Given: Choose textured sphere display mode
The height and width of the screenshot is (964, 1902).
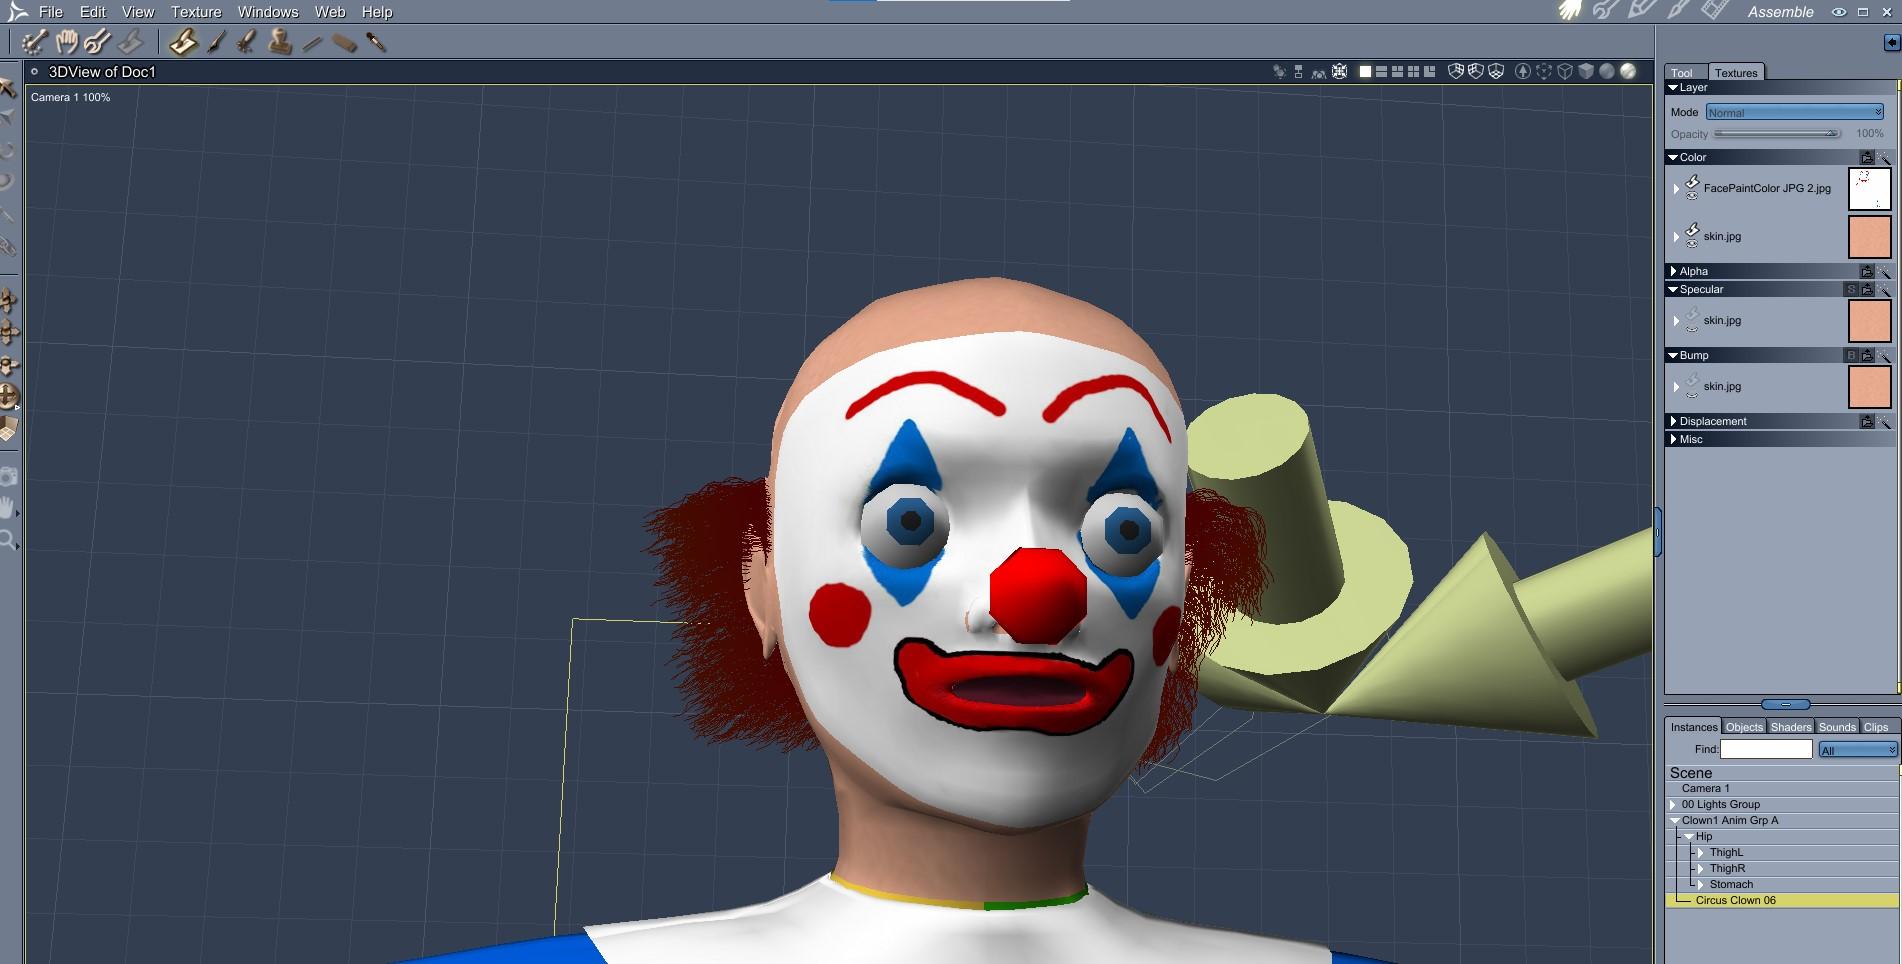Looking at the screenshot, I should pos(1628,71).
